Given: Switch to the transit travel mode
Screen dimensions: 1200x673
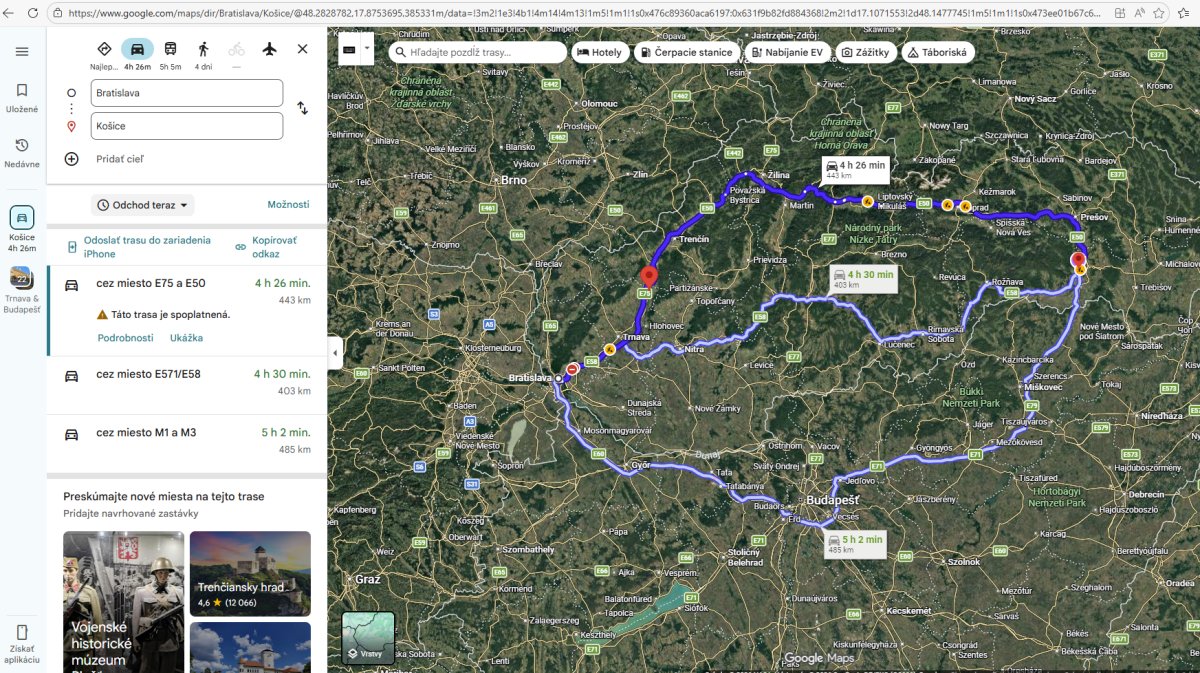Looking at the screenshot, I should click(171, 49).
